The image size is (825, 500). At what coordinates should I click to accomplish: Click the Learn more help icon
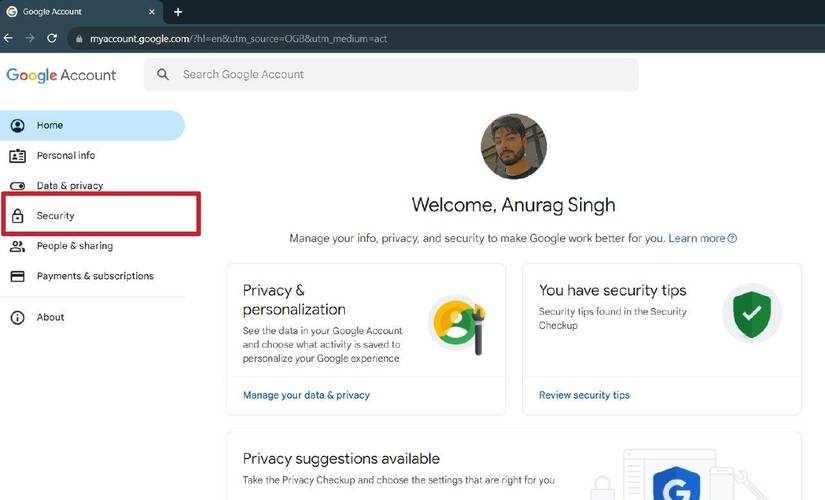click(733, 239)
